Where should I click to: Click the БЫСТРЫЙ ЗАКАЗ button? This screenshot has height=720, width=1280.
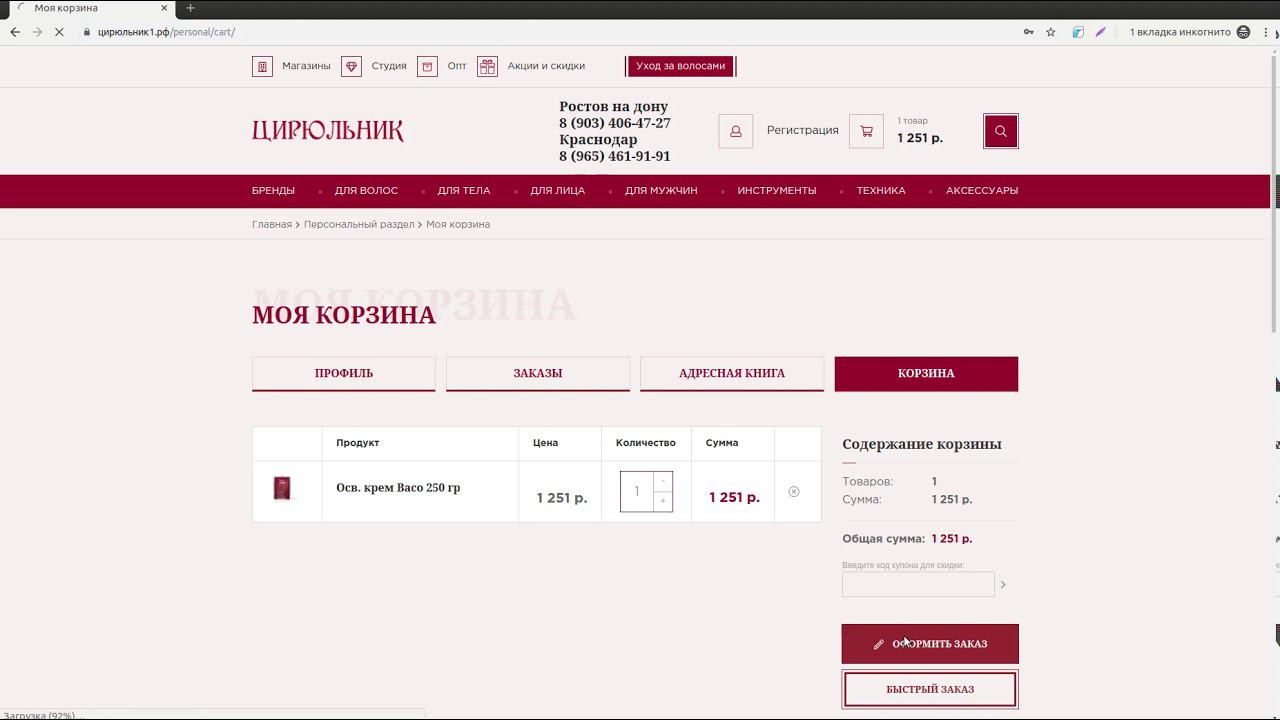pyautogui.click(x=930, y=689)
